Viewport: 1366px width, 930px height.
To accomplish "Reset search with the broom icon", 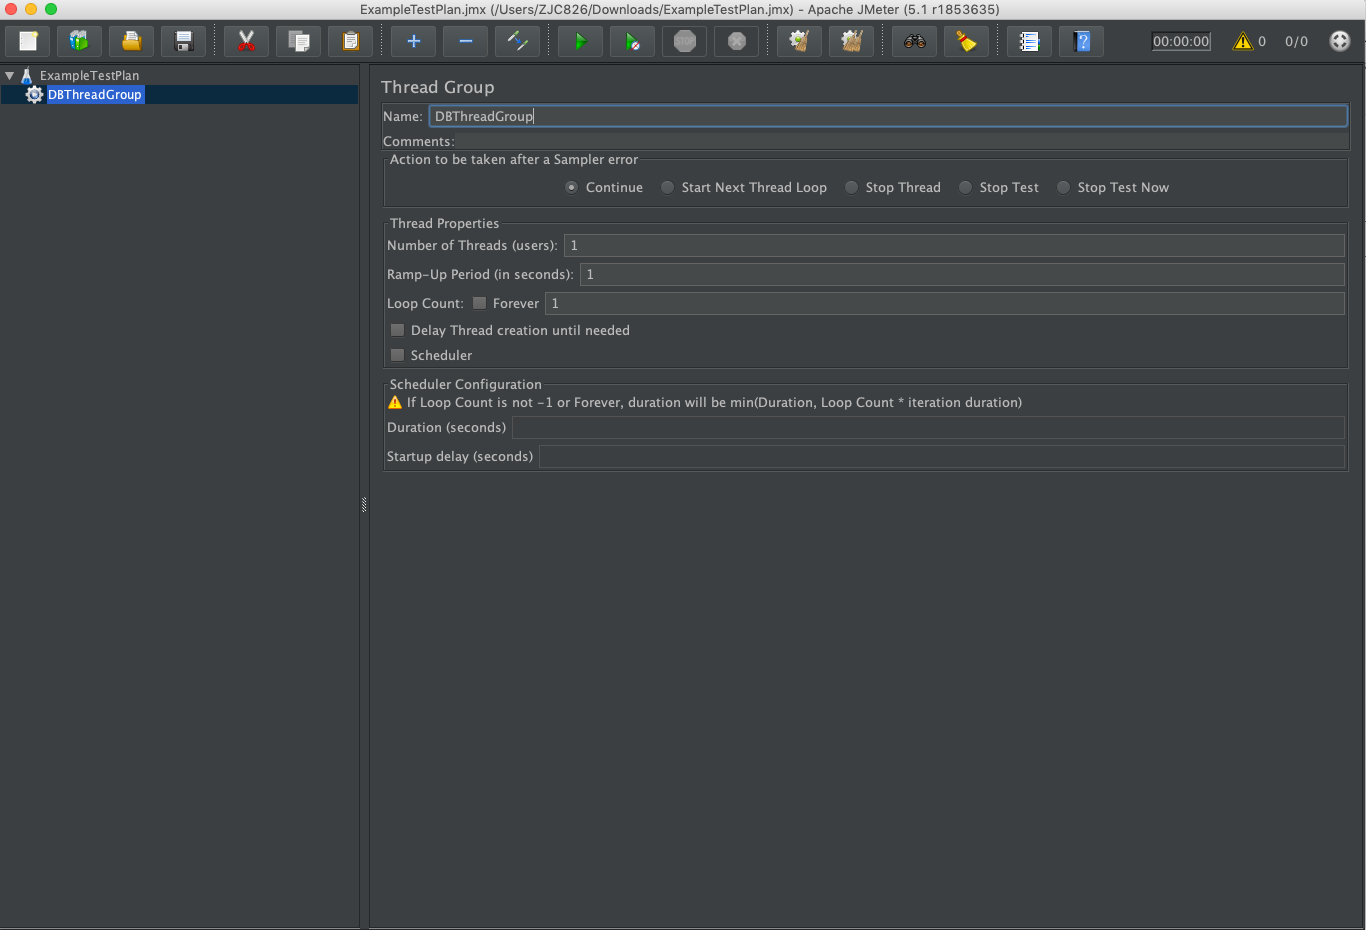I will [x=966, y=41].
